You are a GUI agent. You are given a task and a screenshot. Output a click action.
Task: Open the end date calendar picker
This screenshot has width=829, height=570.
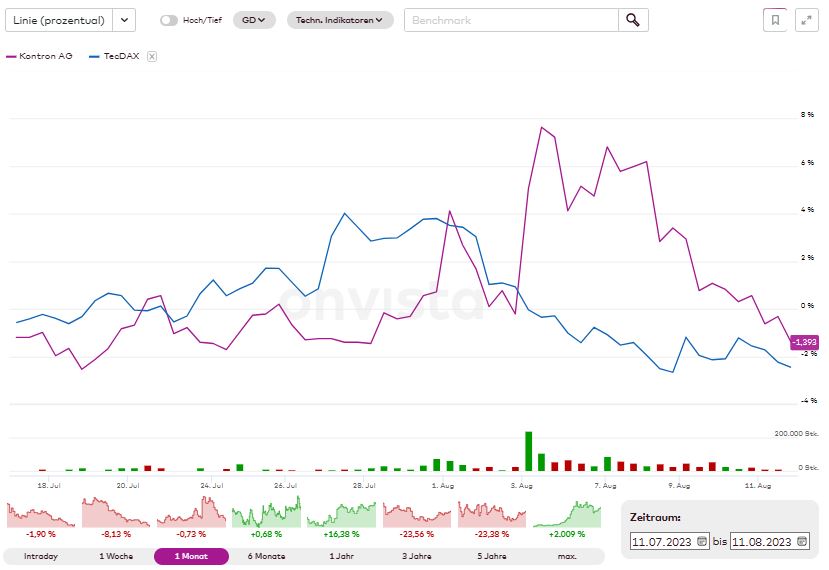800,541
